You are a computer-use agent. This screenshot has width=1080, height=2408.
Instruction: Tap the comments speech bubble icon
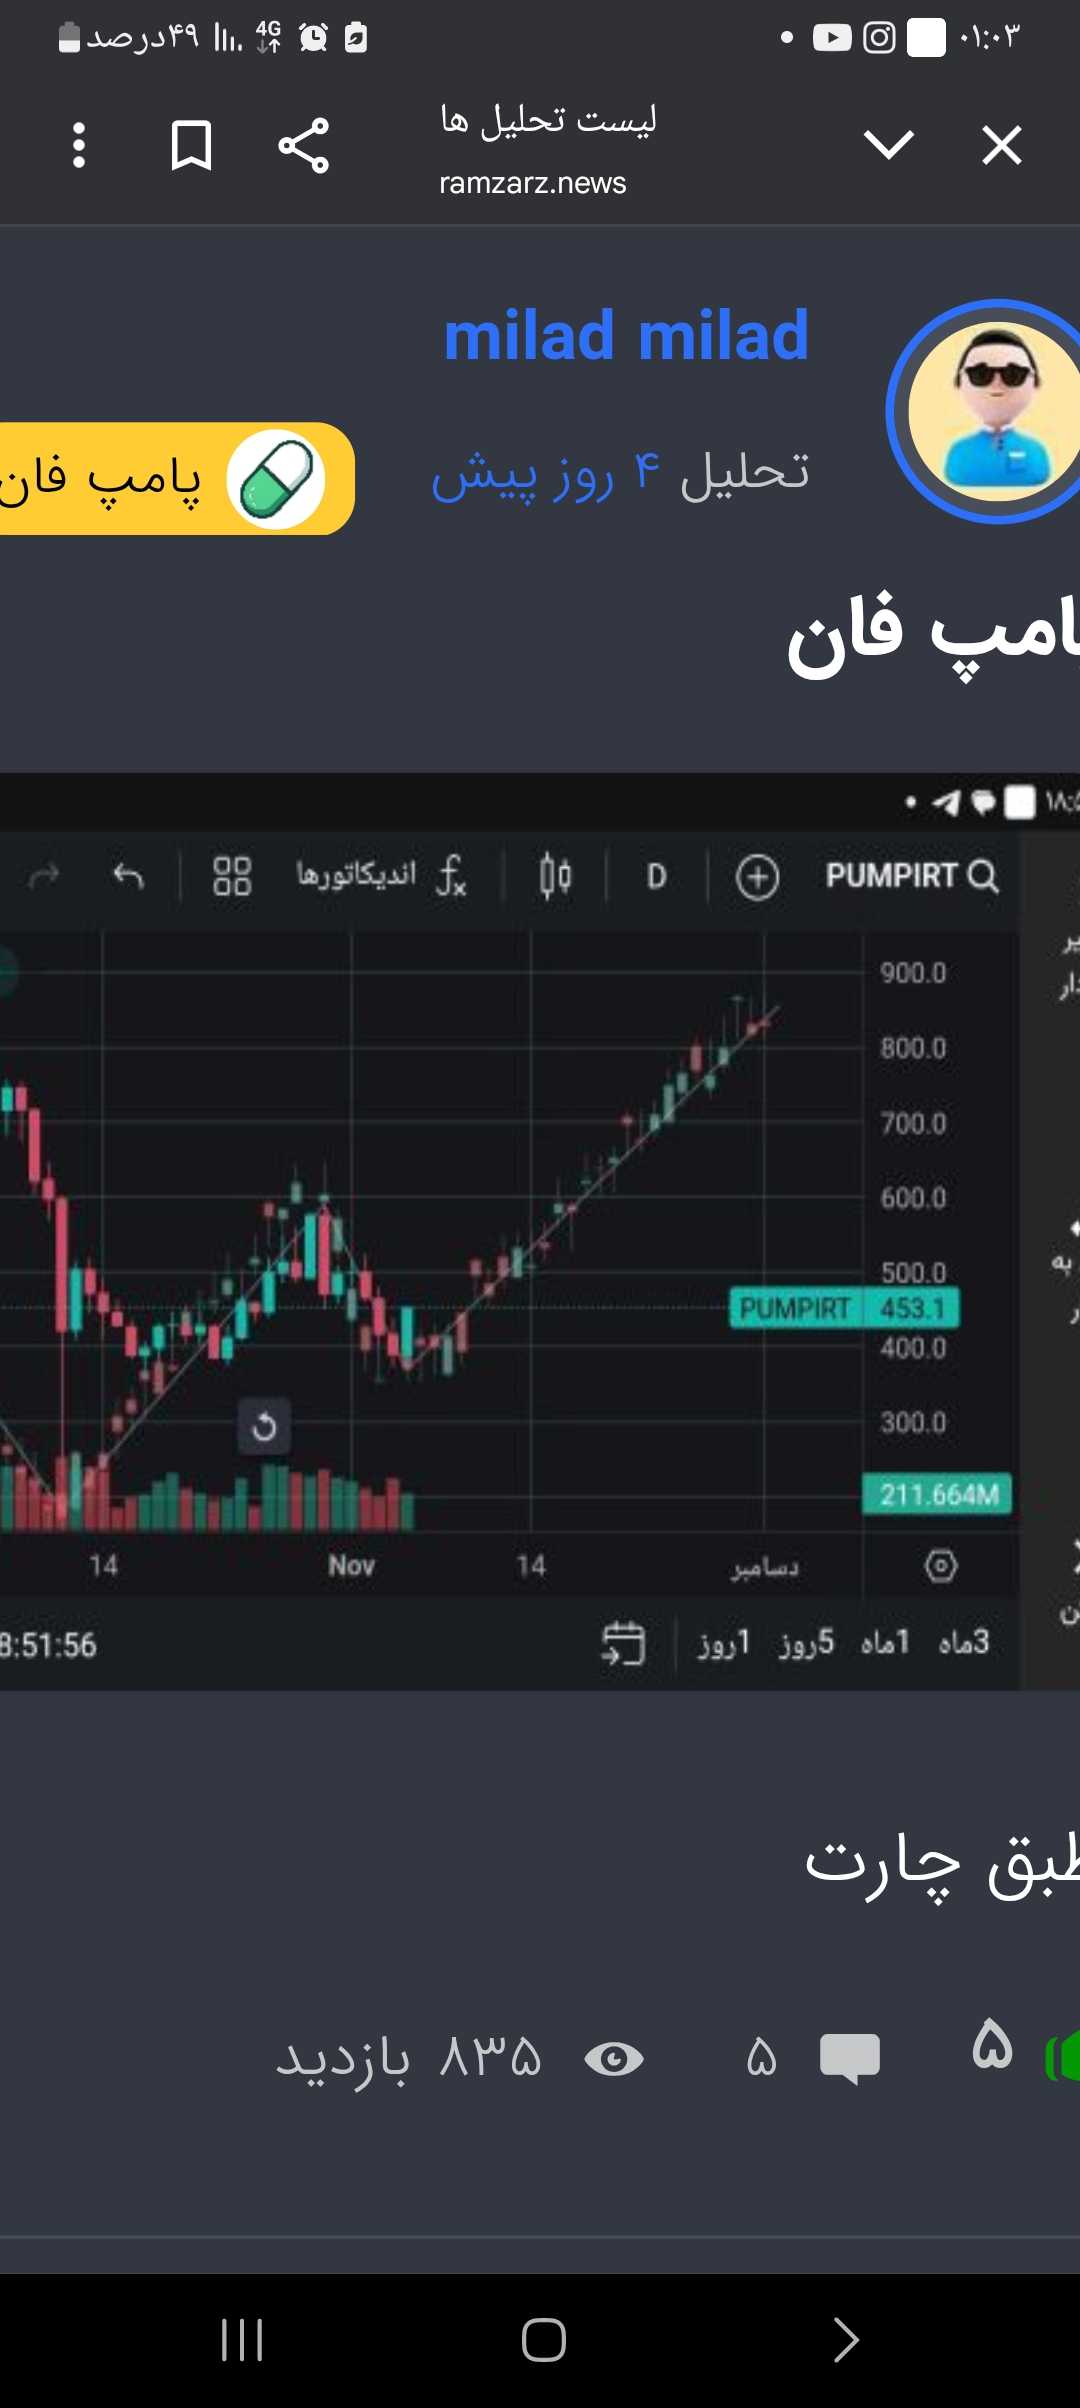pos(849,2059)
